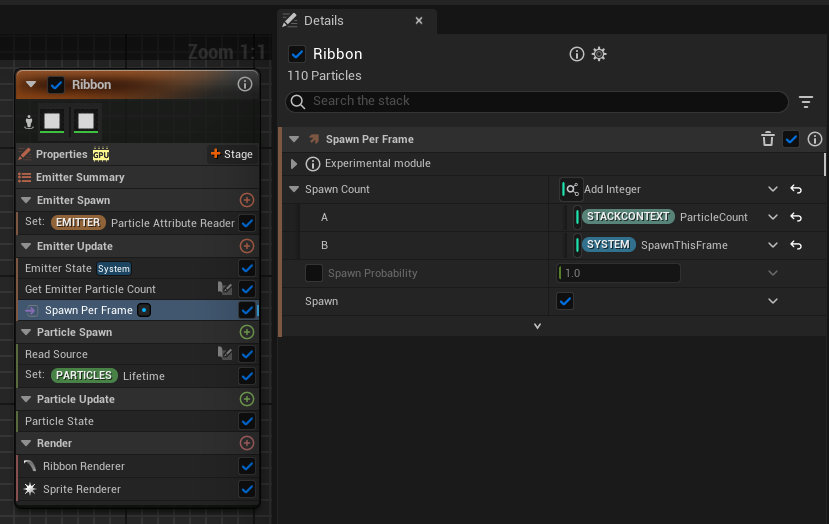829x524 pixels.
Task: Click the first renderer thumbnail in emitter node
Action: [52, 121]
